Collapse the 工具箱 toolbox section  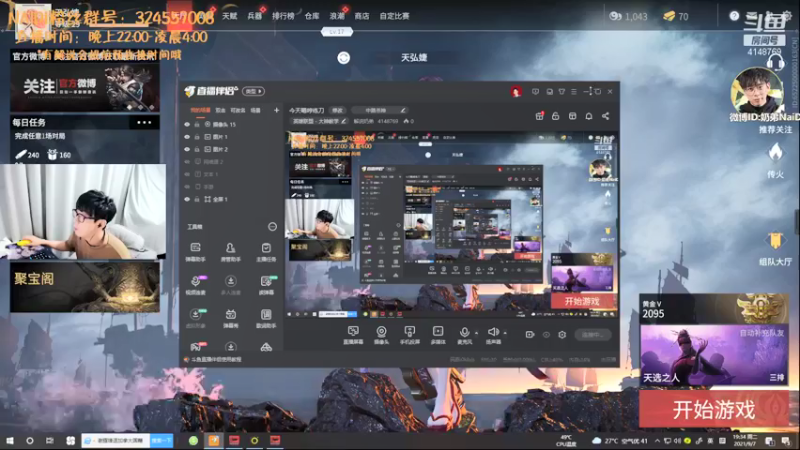272,227
